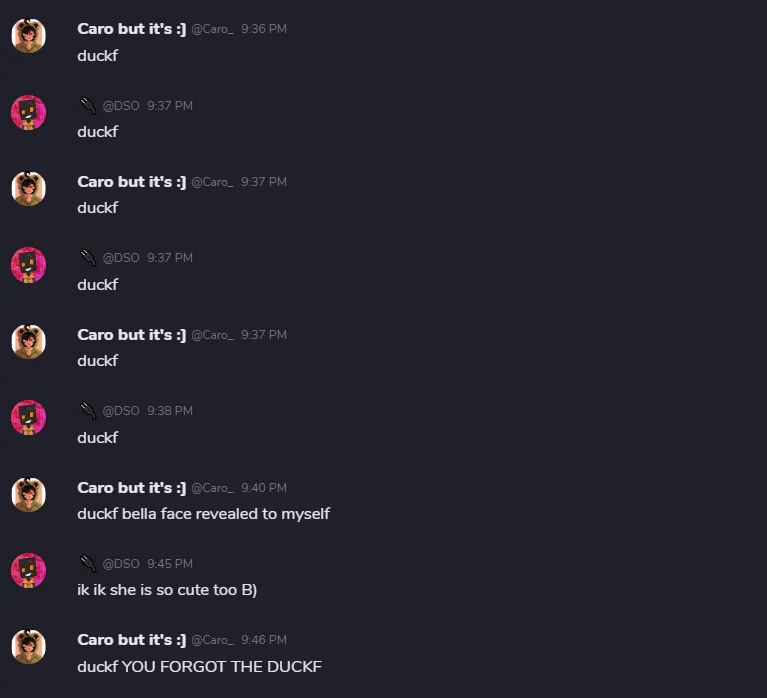Select message "ik ik she is so cute too B)"
The image size is (767, 698).
point(167,590)
